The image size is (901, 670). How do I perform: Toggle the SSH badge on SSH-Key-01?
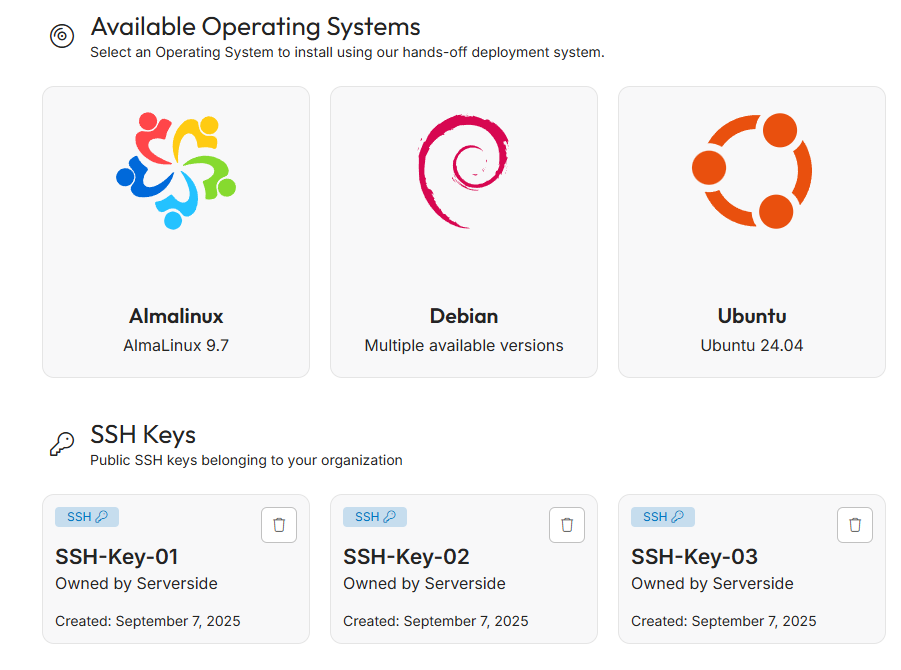coord(86,516)
